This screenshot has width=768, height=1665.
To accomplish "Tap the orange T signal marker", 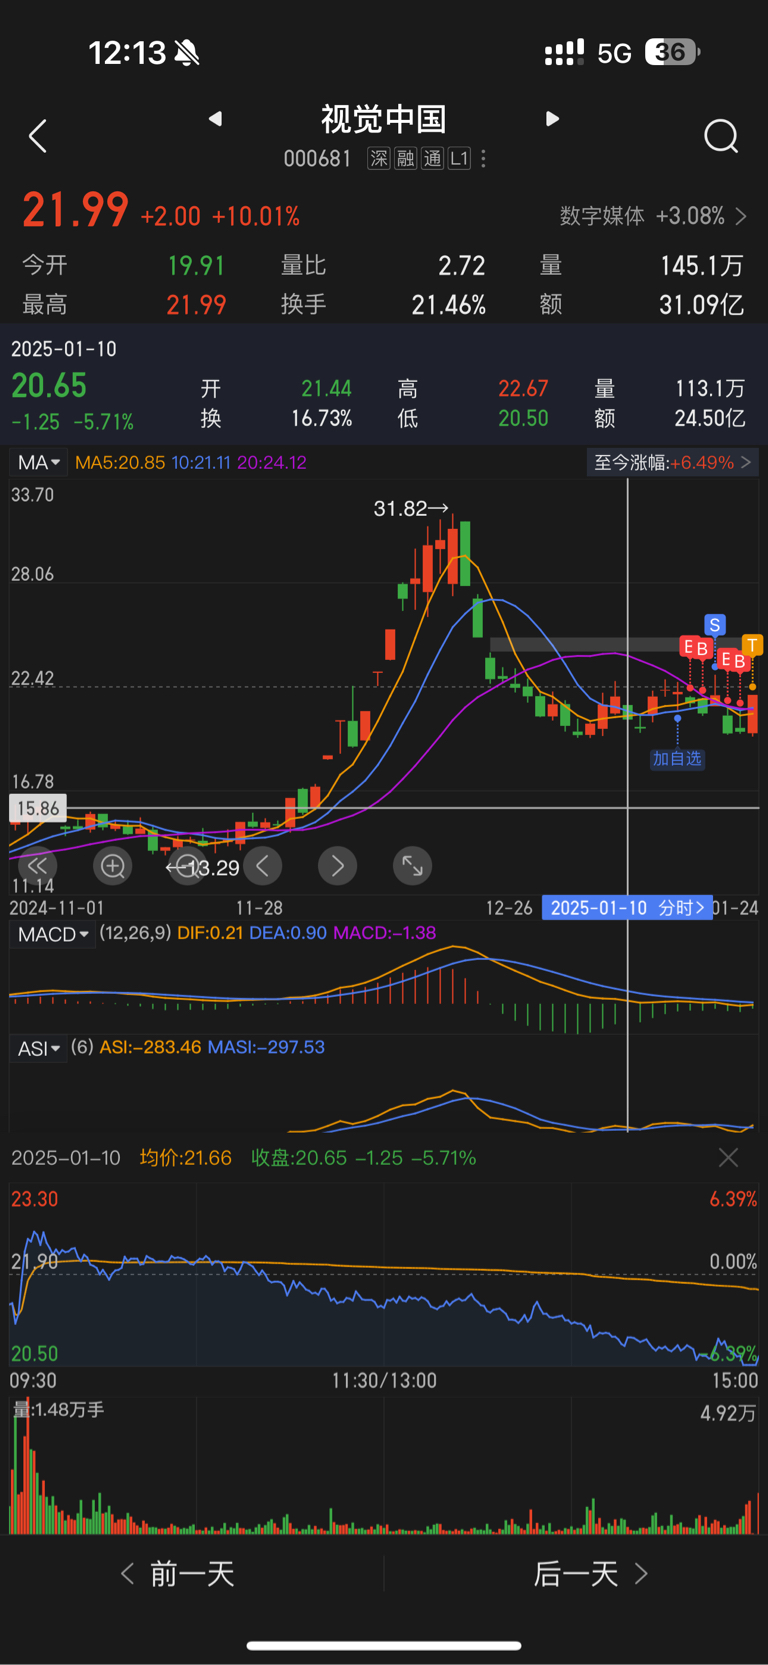I will (752, 645).
